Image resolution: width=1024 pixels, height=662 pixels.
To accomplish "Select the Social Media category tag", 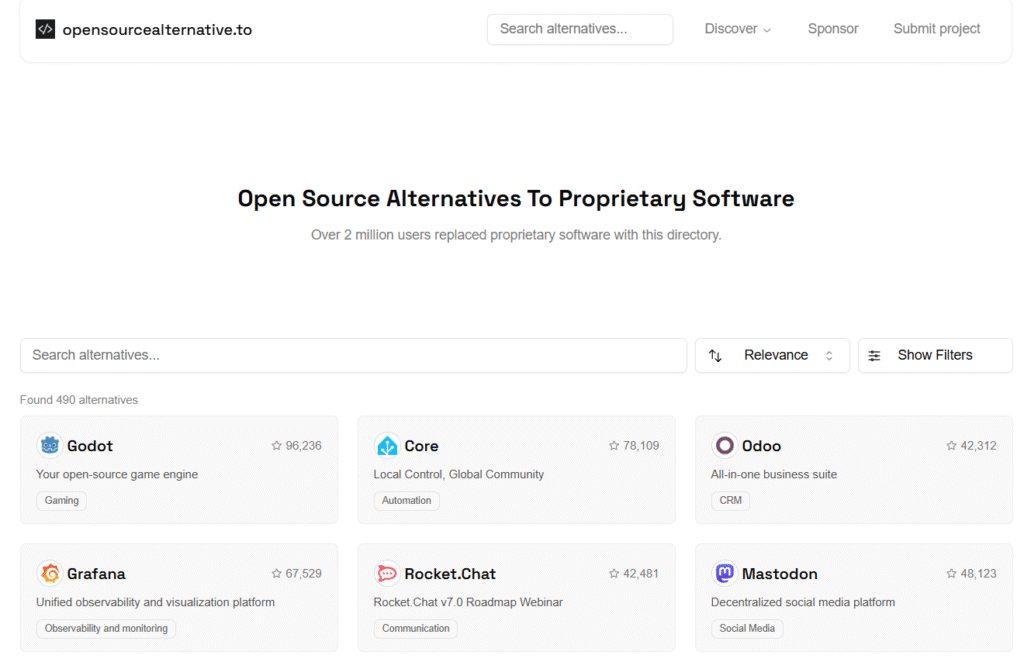I will click(x=747, y=628).
